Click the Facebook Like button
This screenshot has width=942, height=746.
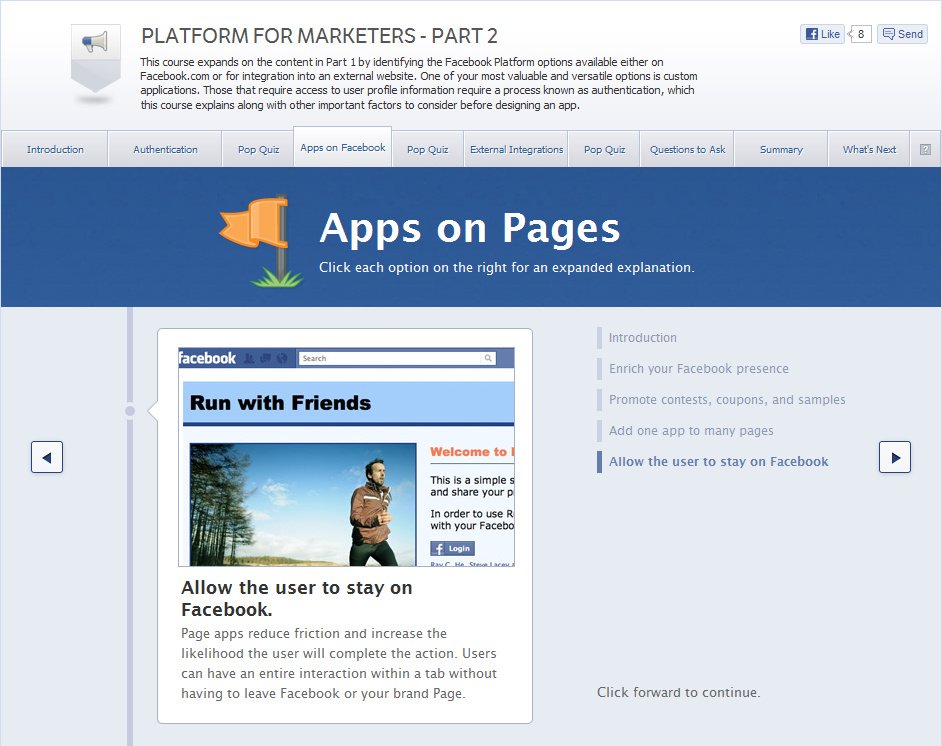tap(822, 34)
